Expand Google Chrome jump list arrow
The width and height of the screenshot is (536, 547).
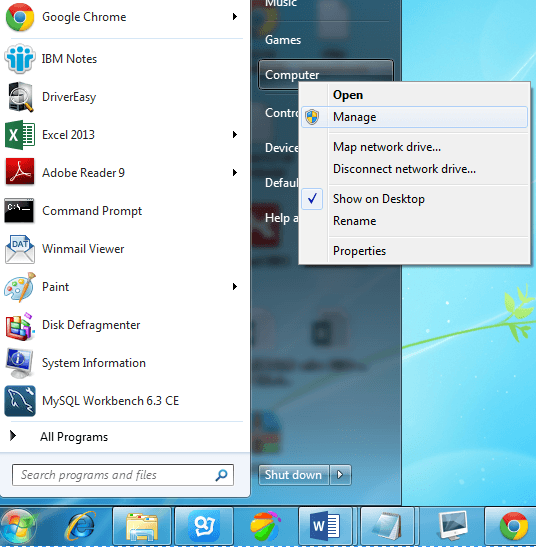[235, 17]
